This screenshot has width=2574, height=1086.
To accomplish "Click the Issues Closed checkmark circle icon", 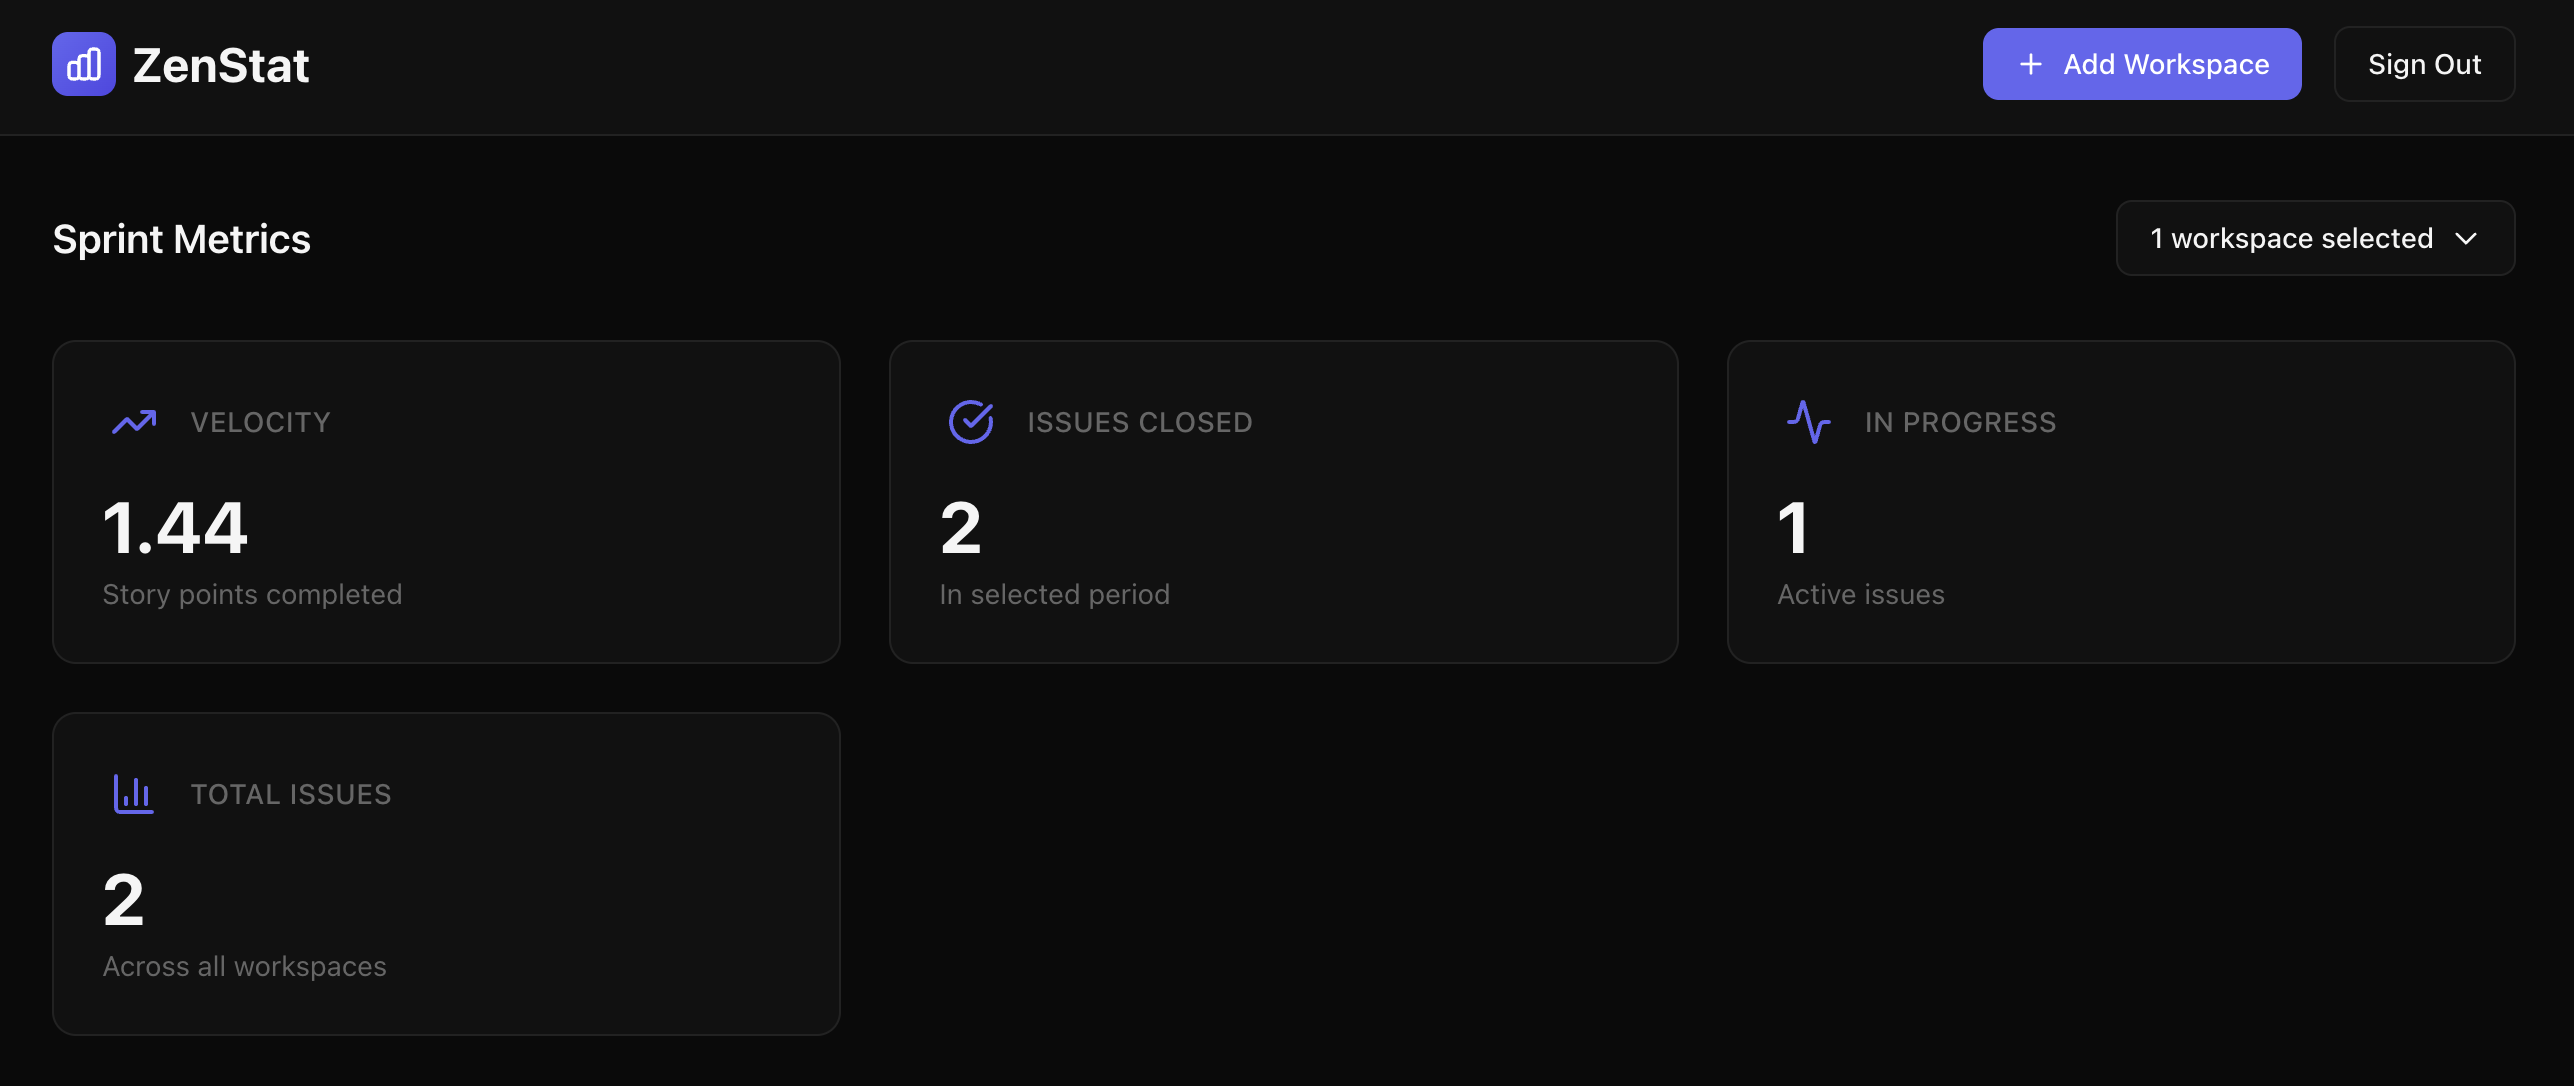I will pyautogui.click(x=971, y=421).
